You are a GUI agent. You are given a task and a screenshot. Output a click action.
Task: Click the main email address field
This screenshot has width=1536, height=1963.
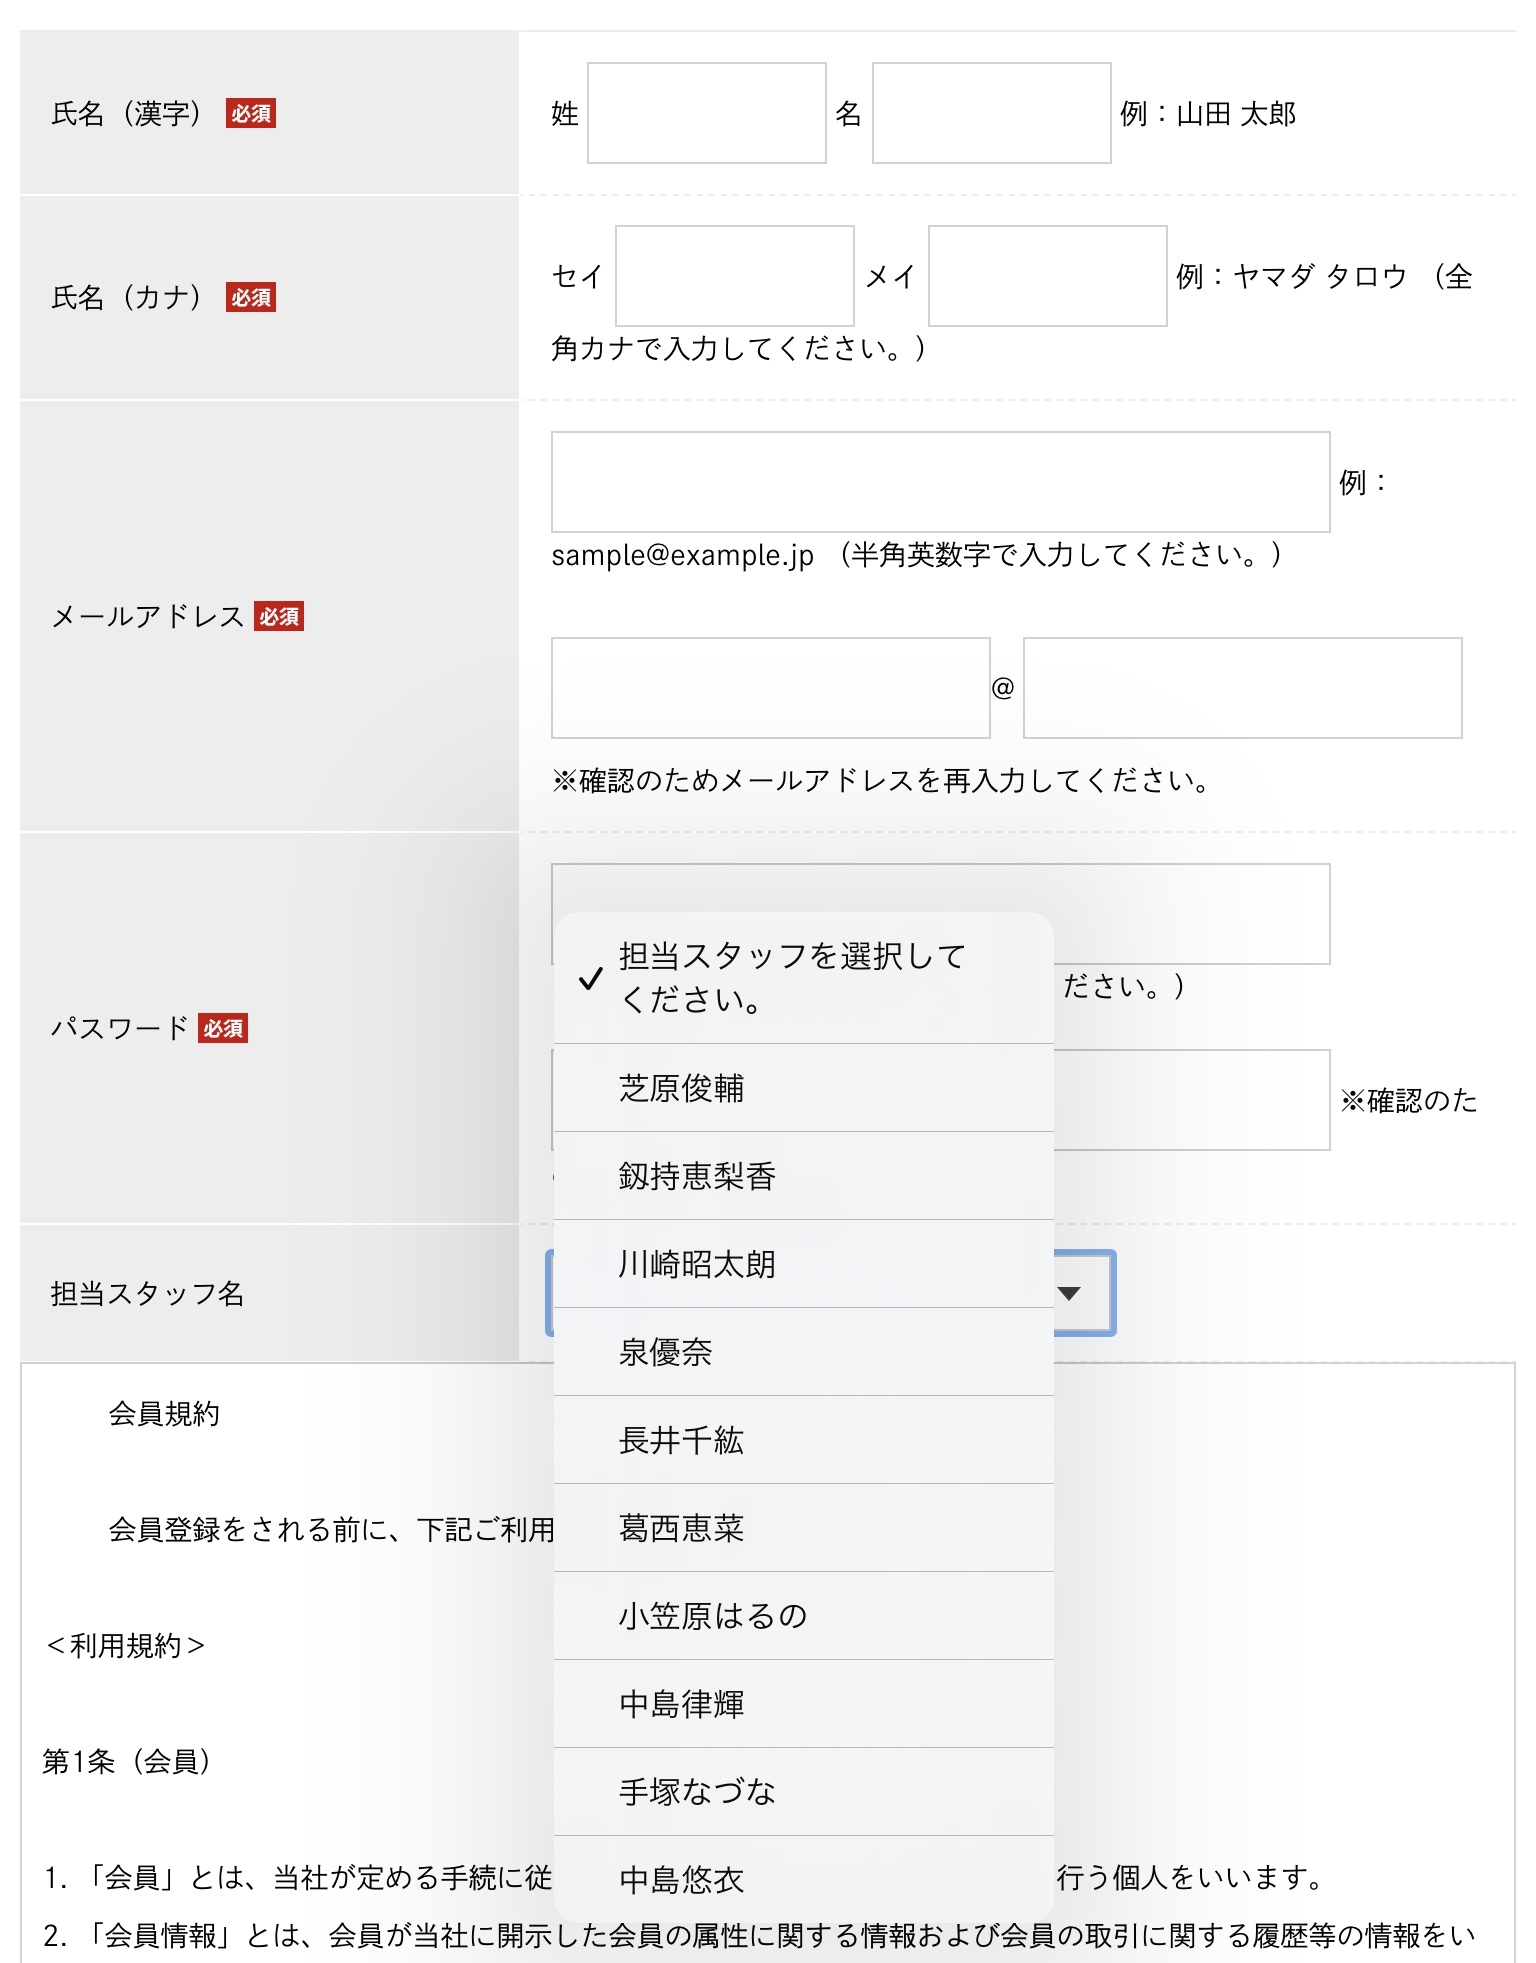(940, 482)
